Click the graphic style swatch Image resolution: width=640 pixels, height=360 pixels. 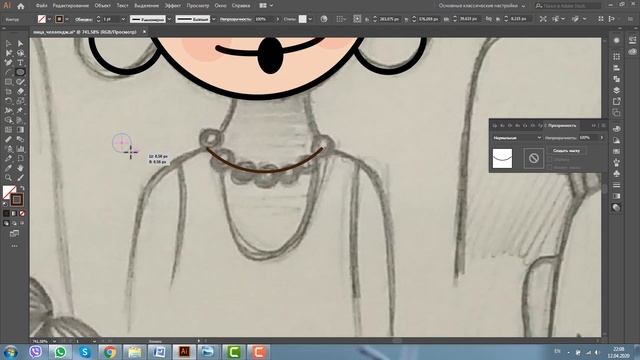[302, 19]
